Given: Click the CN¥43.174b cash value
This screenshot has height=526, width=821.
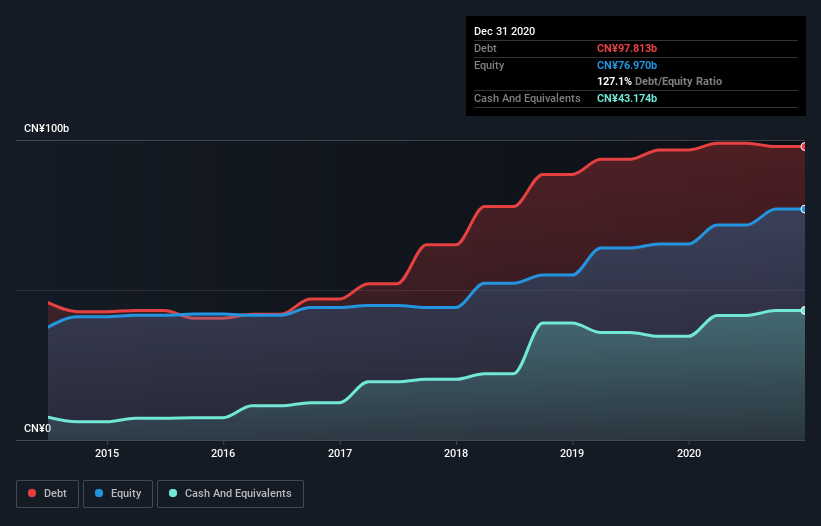Looking at the screenshot, I should (627, 98).
